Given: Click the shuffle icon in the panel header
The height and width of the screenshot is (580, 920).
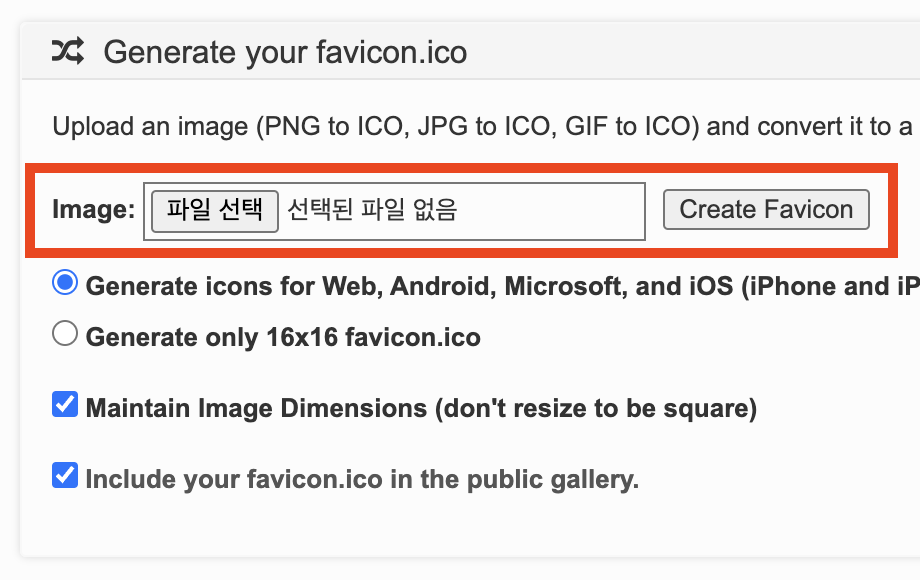Looking at the screenshot, I should tap(68, 50).
